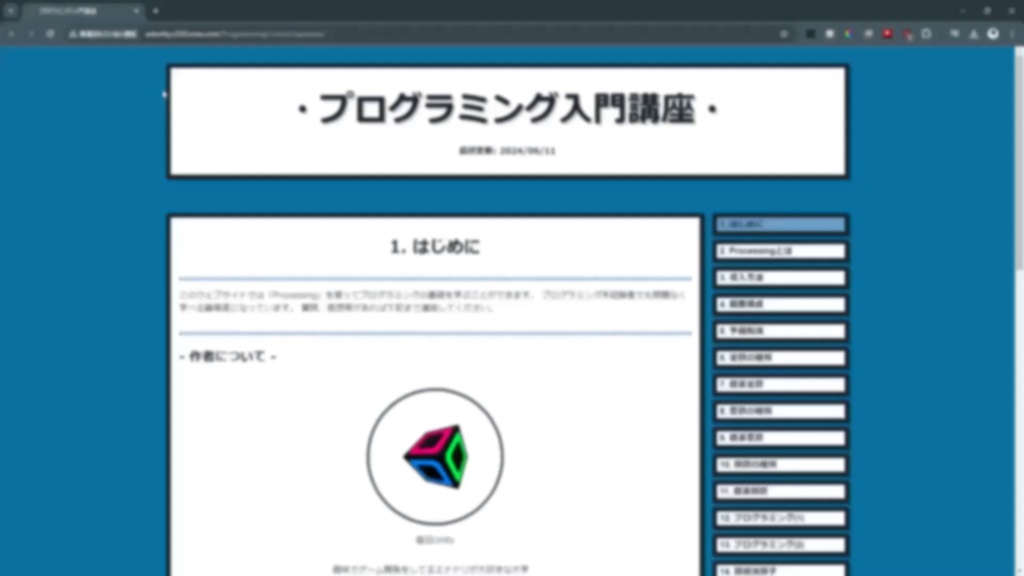Select the プログラミング入門講座 browser tab
The height and width of the screenshot is (576, 1024).
83,11
